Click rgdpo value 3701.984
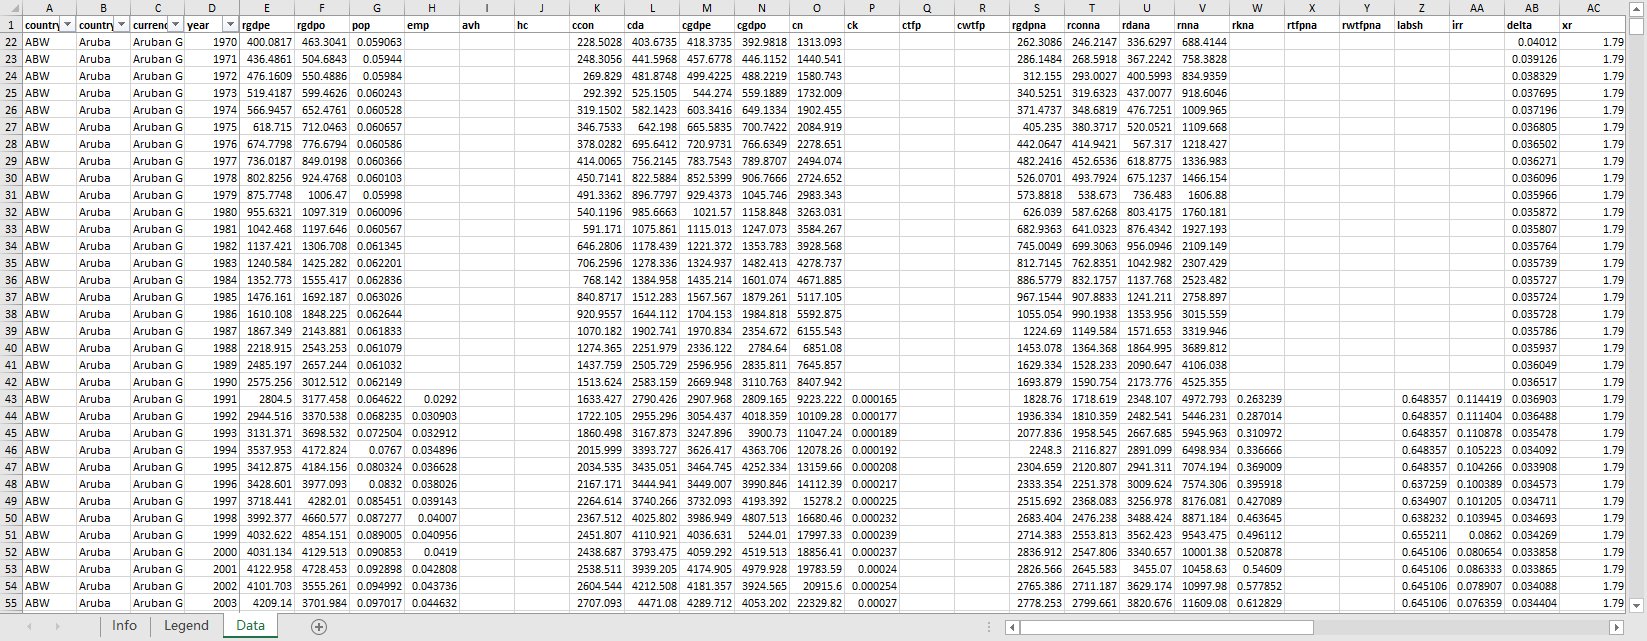 tap(322, 603)
